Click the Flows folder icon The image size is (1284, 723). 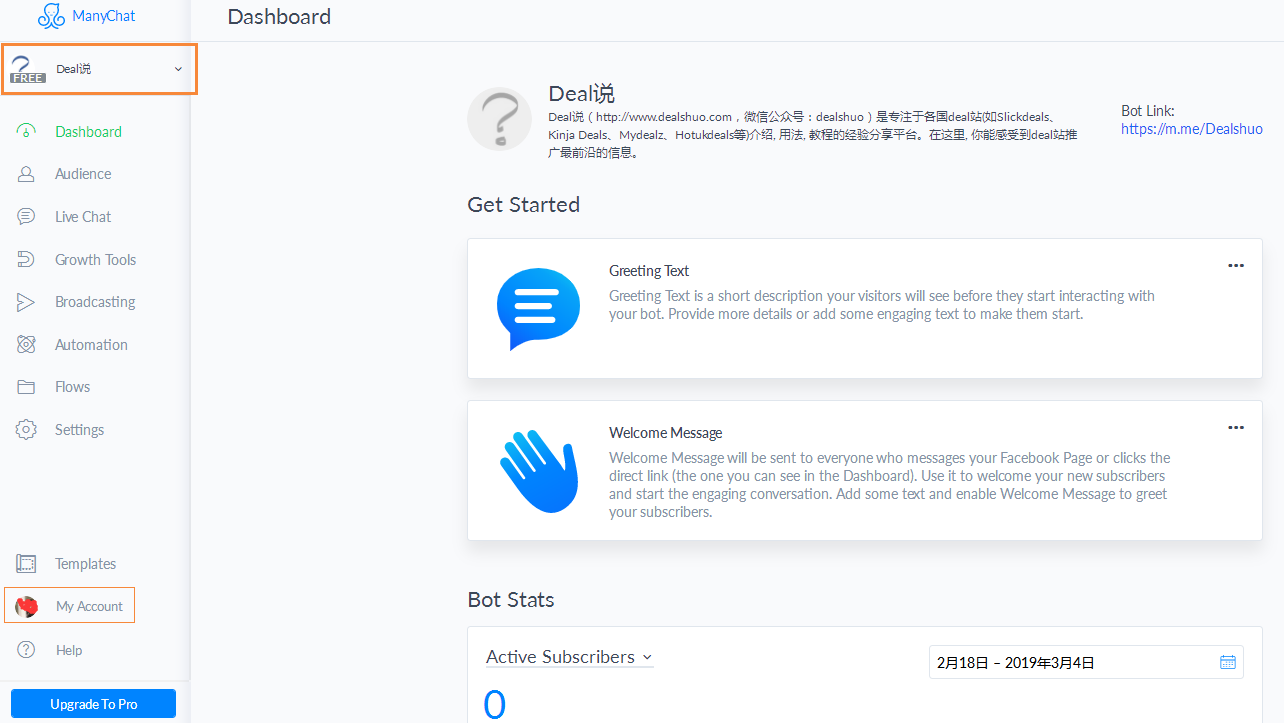tap(27, 387)
